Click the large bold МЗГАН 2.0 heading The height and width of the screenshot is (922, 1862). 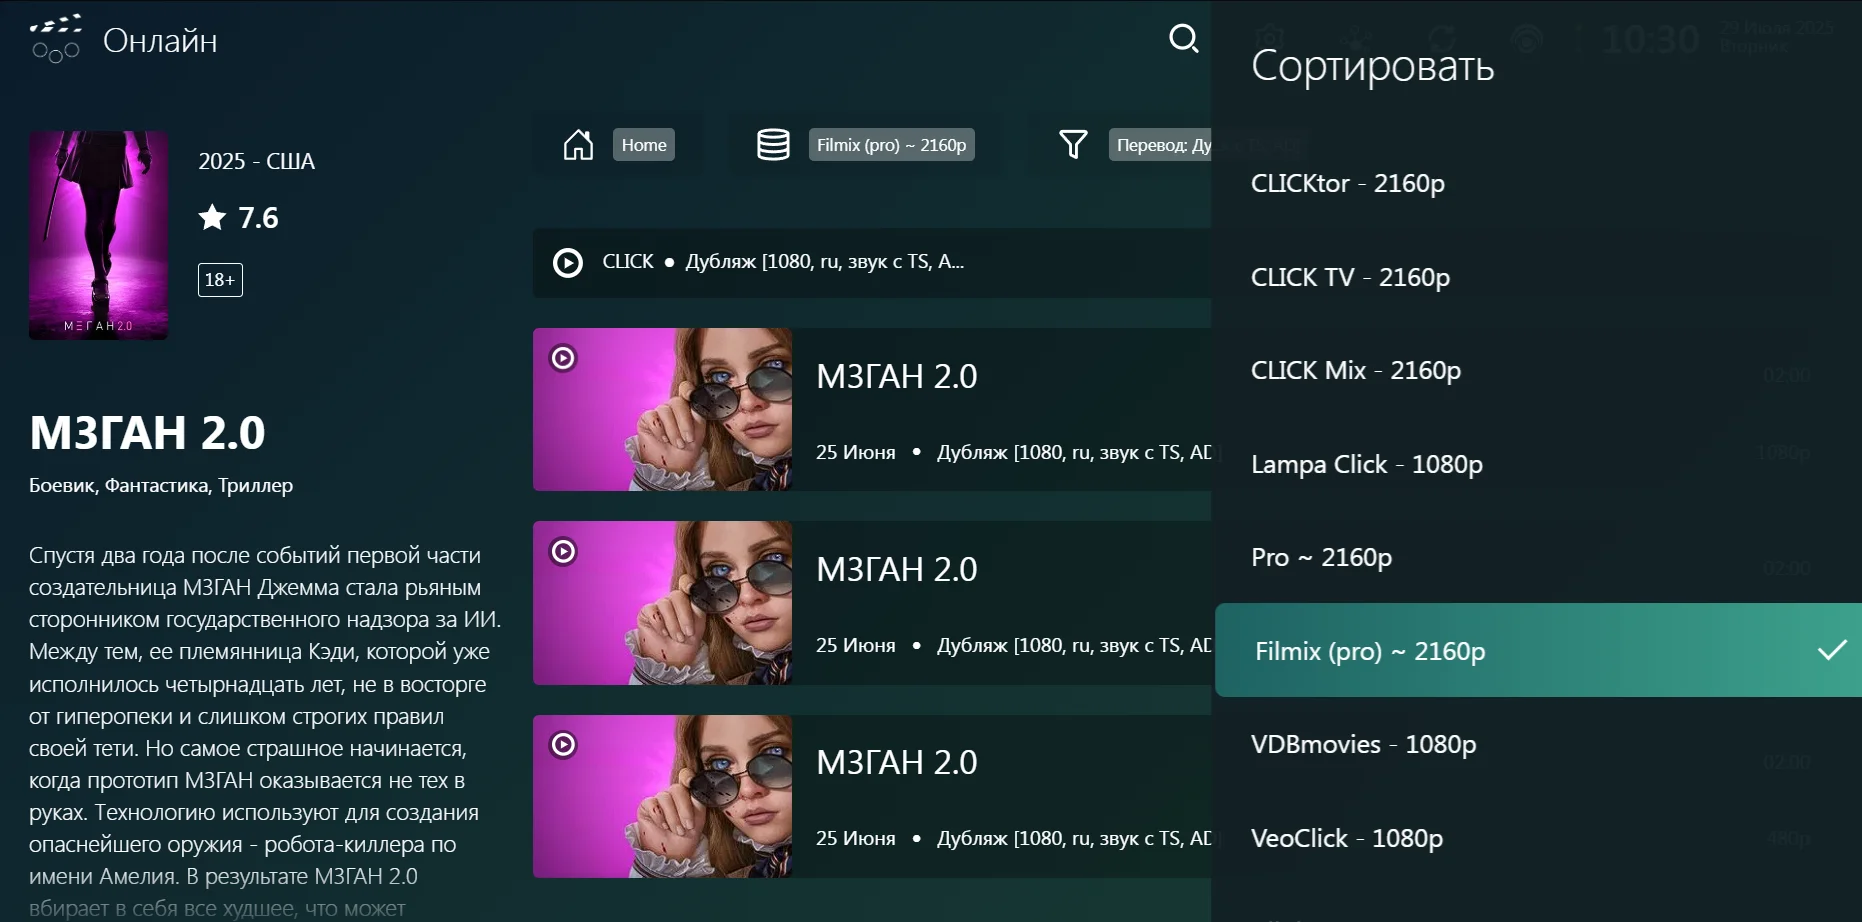(x=147, y=433)
